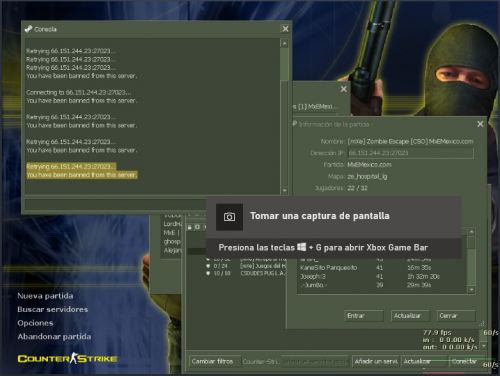
Task: Click the console scrollbar up arrow
Action: 284,43
